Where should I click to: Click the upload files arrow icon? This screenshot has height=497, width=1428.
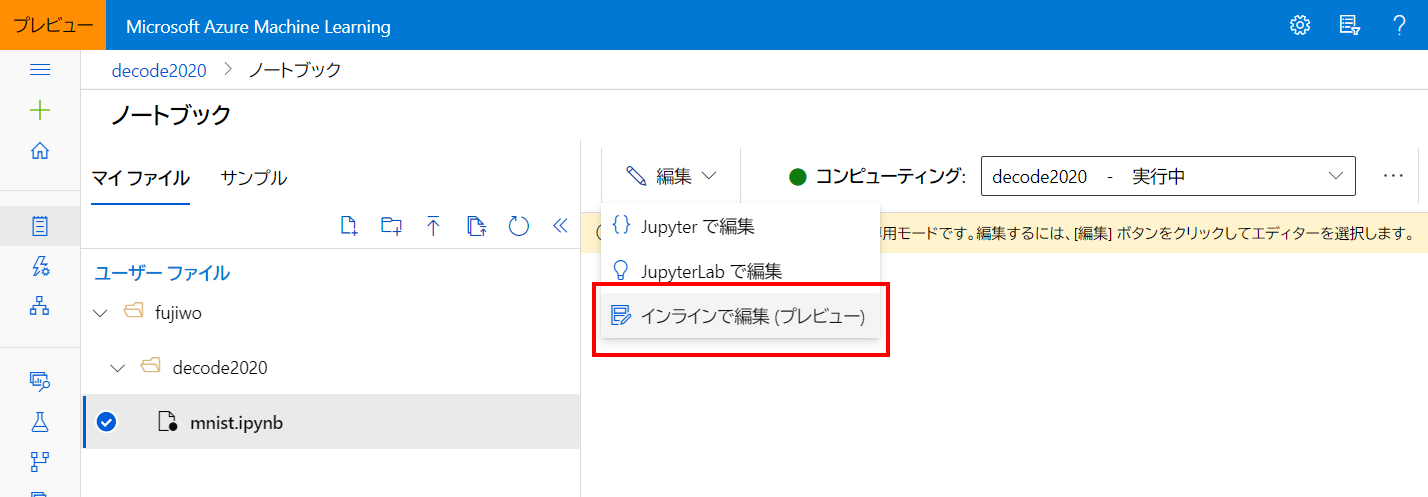tap(433, 226)
